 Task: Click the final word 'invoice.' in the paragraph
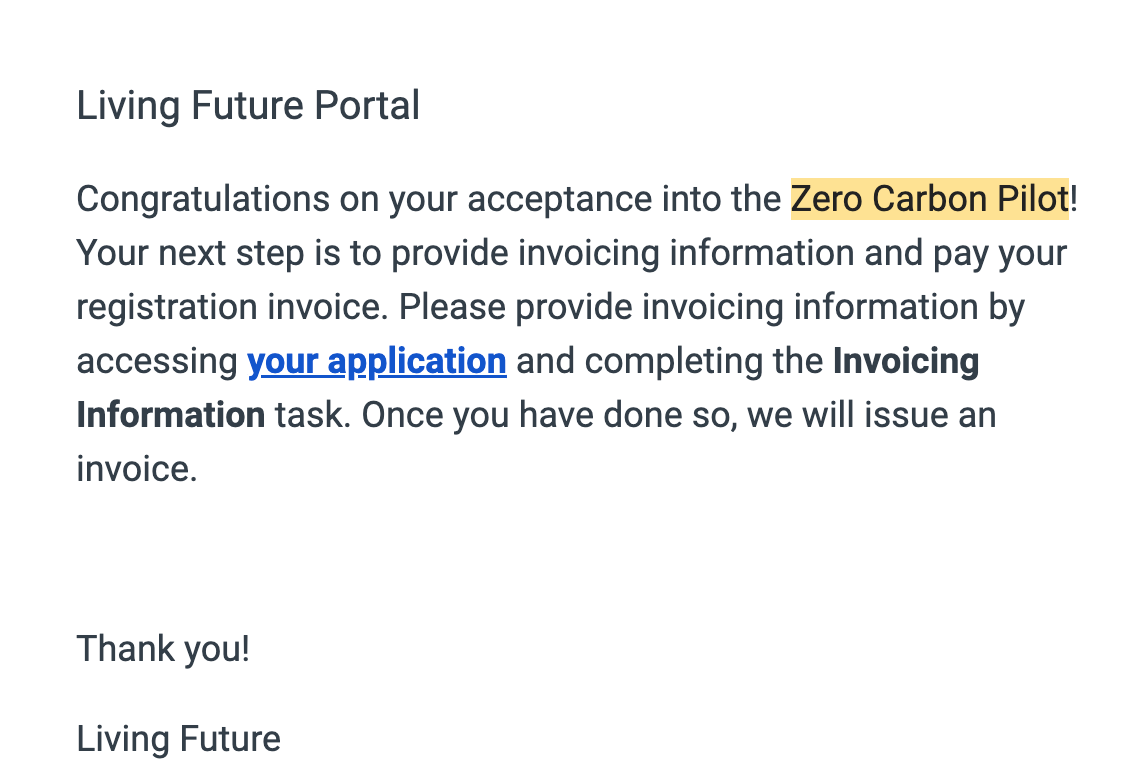click(137, 469)
